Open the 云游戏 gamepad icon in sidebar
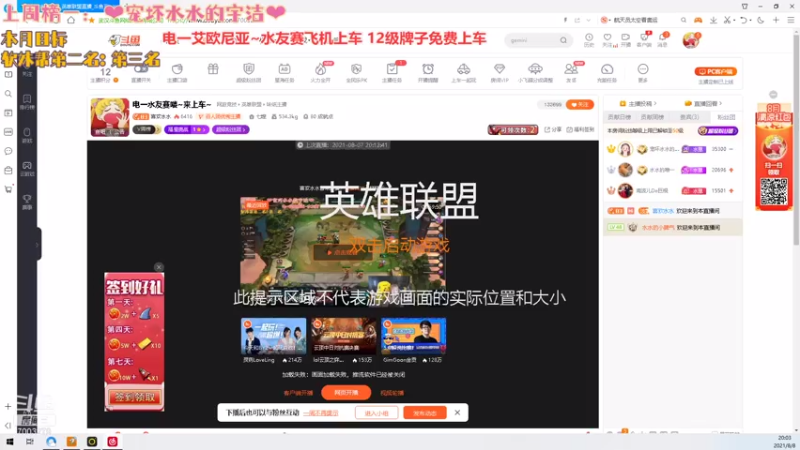The height and width of the screenshot is (450, 800). (27, 169)
